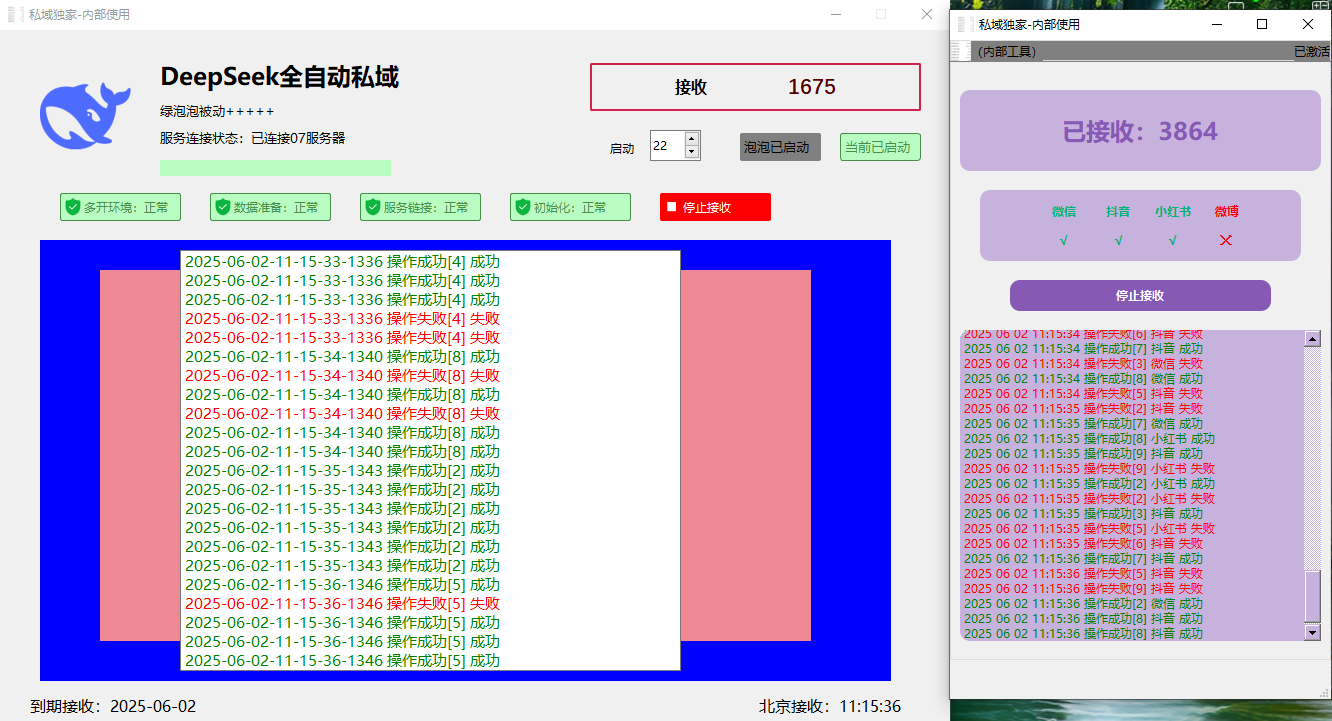Click the green check beside 数据准备
This screenshot has width=1332, height=721.
point(222,207)
